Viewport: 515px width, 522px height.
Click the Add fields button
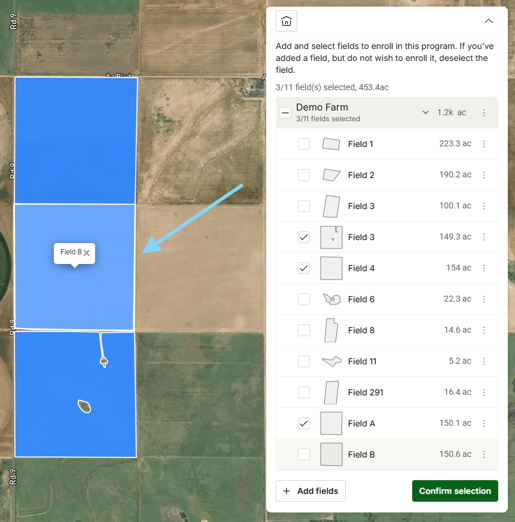click(311, 491)
